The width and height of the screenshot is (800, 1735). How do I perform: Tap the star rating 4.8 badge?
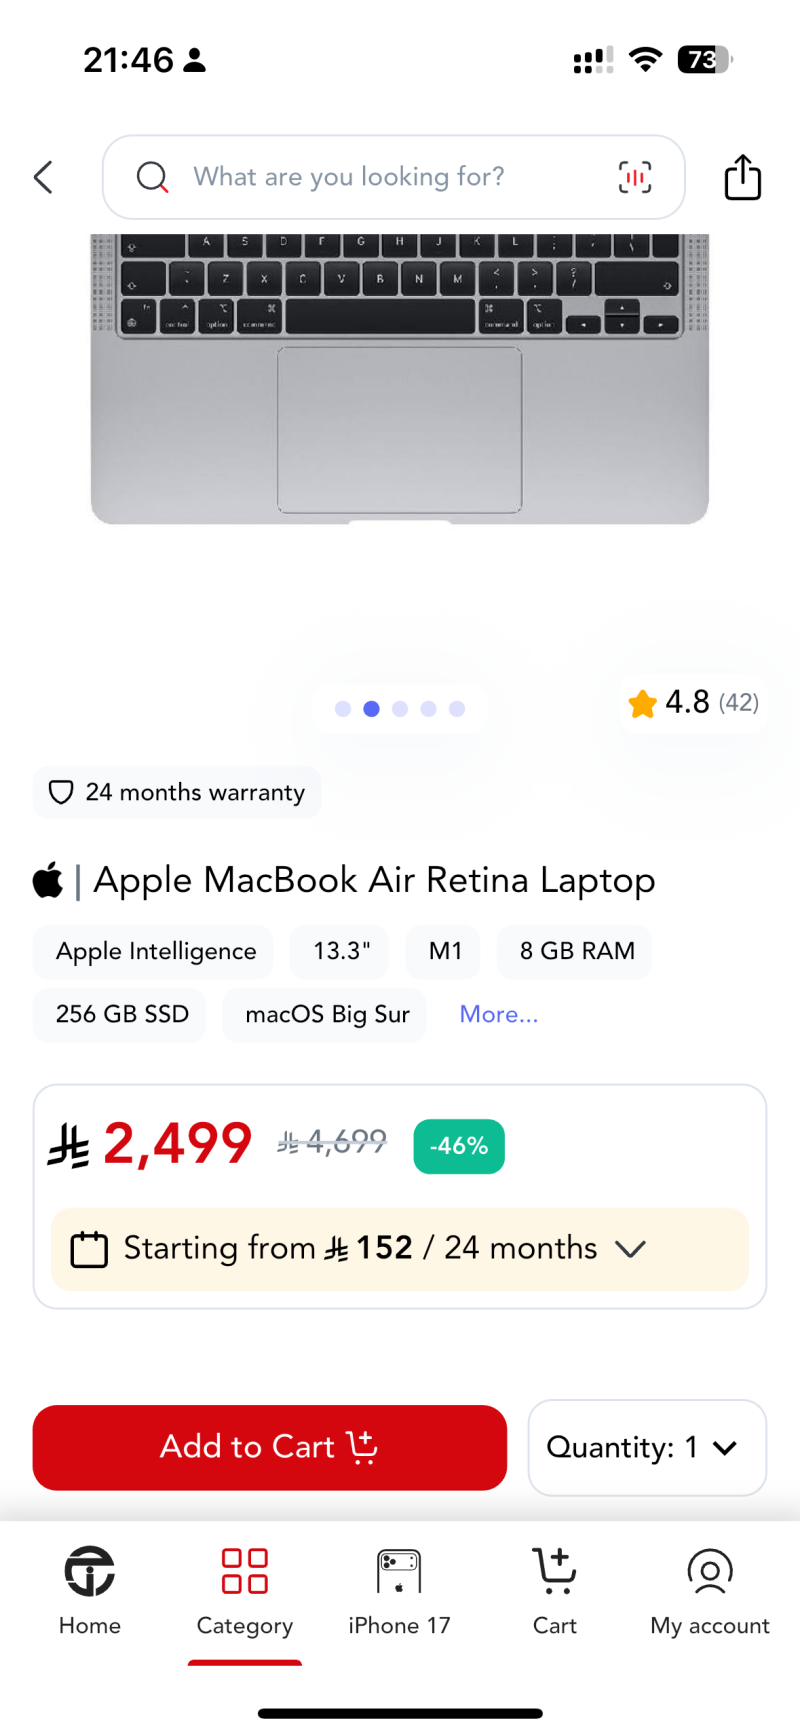pos(693,703)
